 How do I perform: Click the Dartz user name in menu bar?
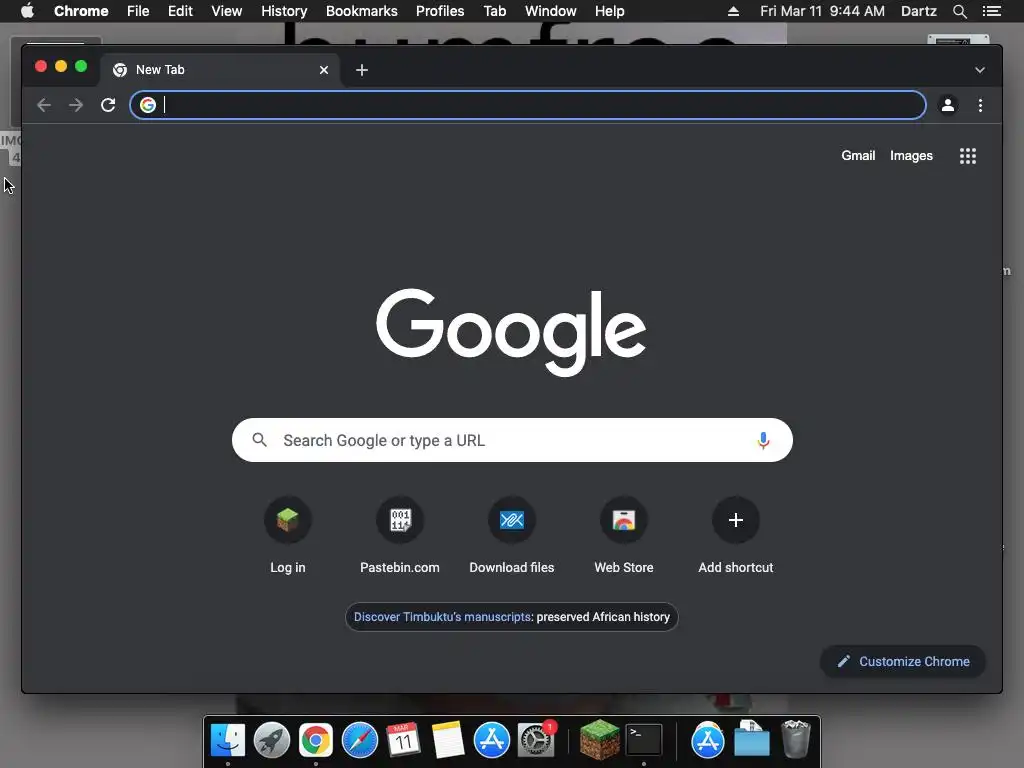click(x=918, y=11)
